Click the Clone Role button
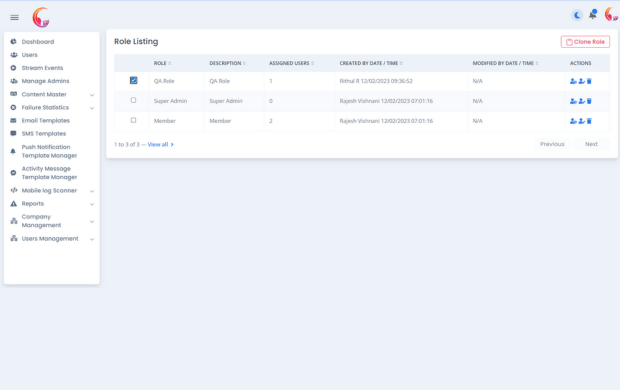Image resolution: width=620 pixels, height=390 pixels. (x=585, y=42)
